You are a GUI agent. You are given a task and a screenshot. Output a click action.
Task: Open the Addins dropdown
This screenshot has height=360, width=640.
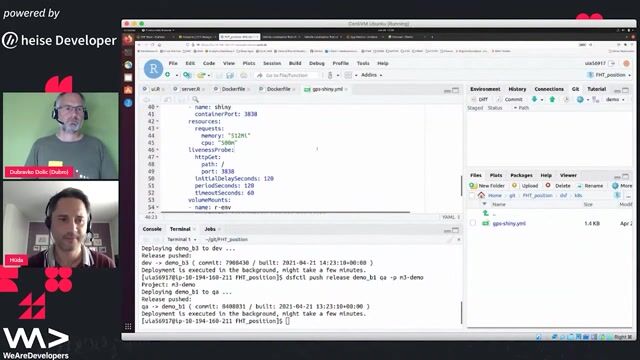point(371,75)
